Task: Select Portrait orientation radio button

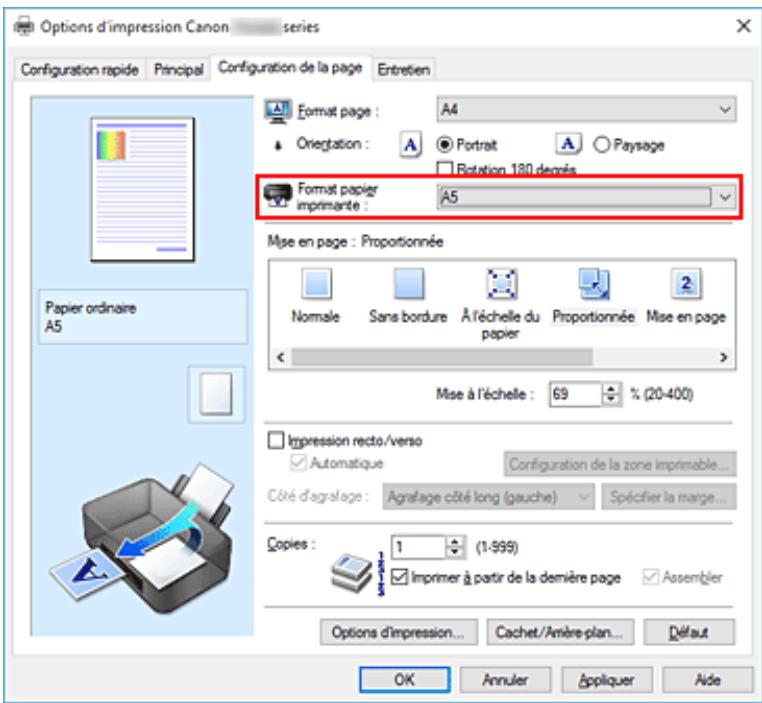Action: pyautogui.click(x=444, y=144)
